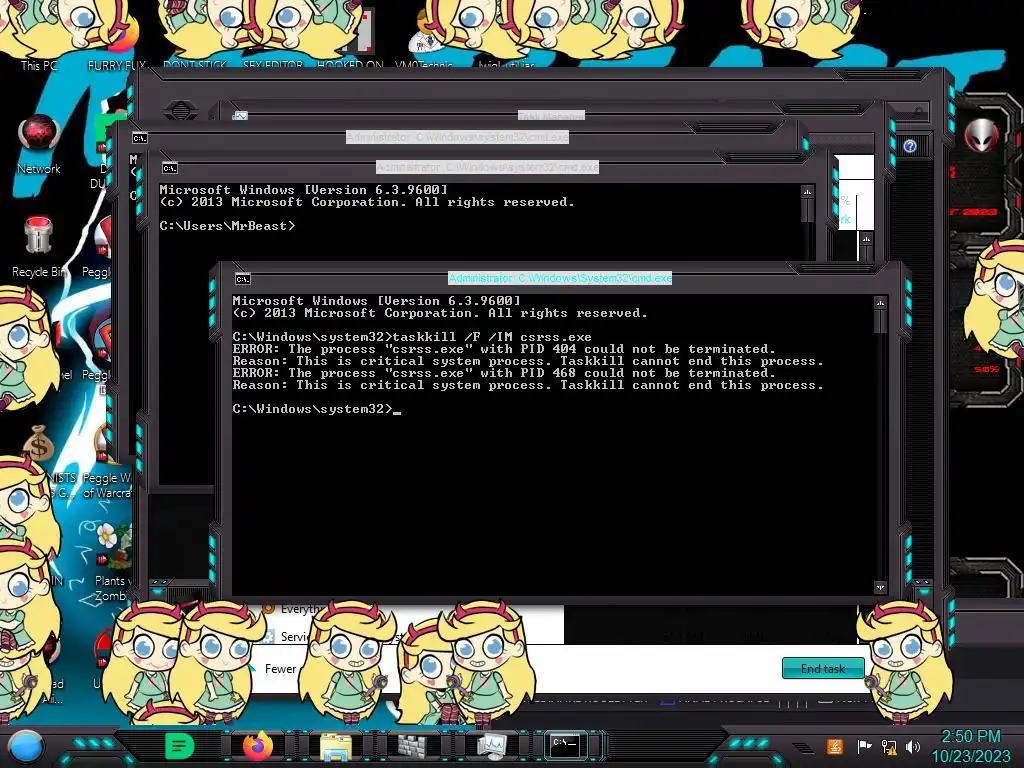Open system menu icon of C:\Users\MrBeast cmd window
The width and height of the screenshot is (1024, 768).
(x=169, y=168)
